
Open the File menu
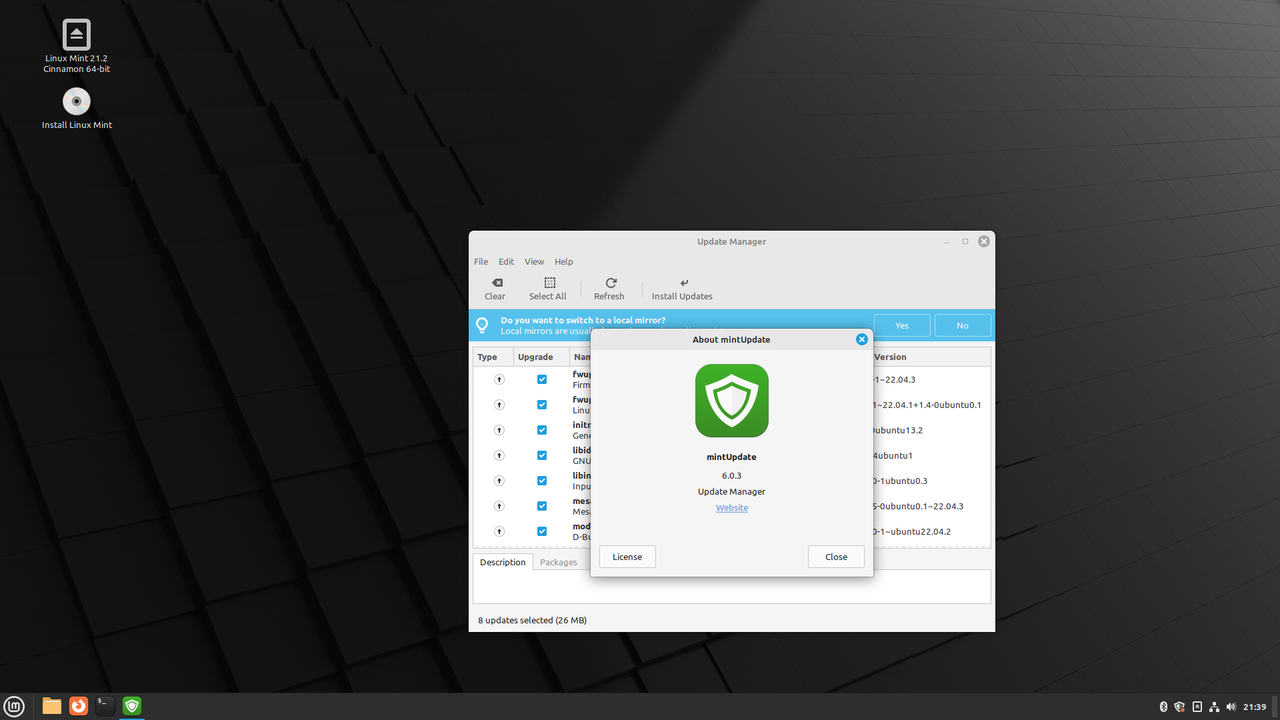[x=481, y=262]
